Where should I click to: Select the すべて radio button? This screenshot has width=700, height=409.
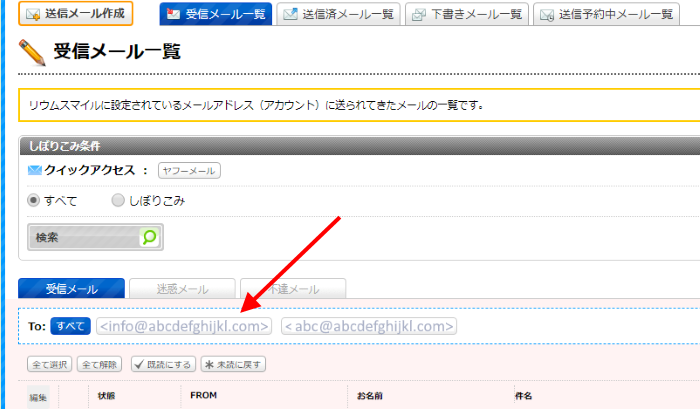[x=33, y=200]
